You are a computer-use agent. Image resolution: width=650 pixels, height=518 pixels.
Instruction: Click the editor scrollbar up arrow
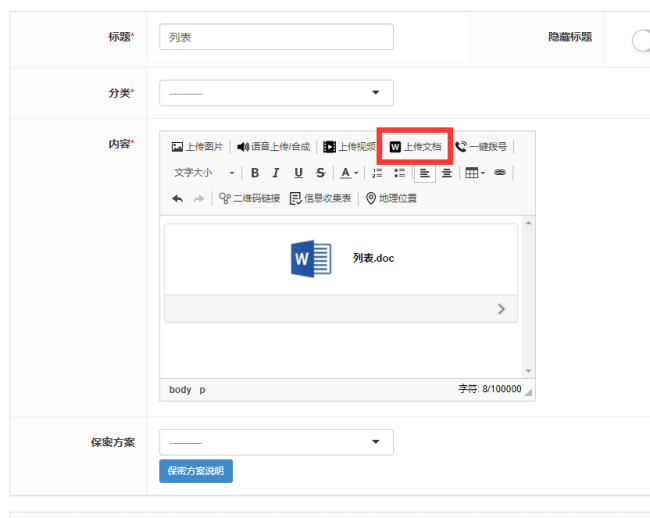coord(529,223)
